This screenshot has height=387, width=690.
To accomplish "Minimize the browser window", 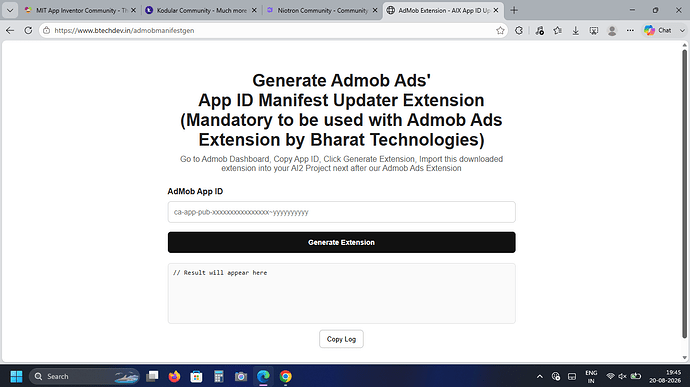I will click(x=632, y=10).
